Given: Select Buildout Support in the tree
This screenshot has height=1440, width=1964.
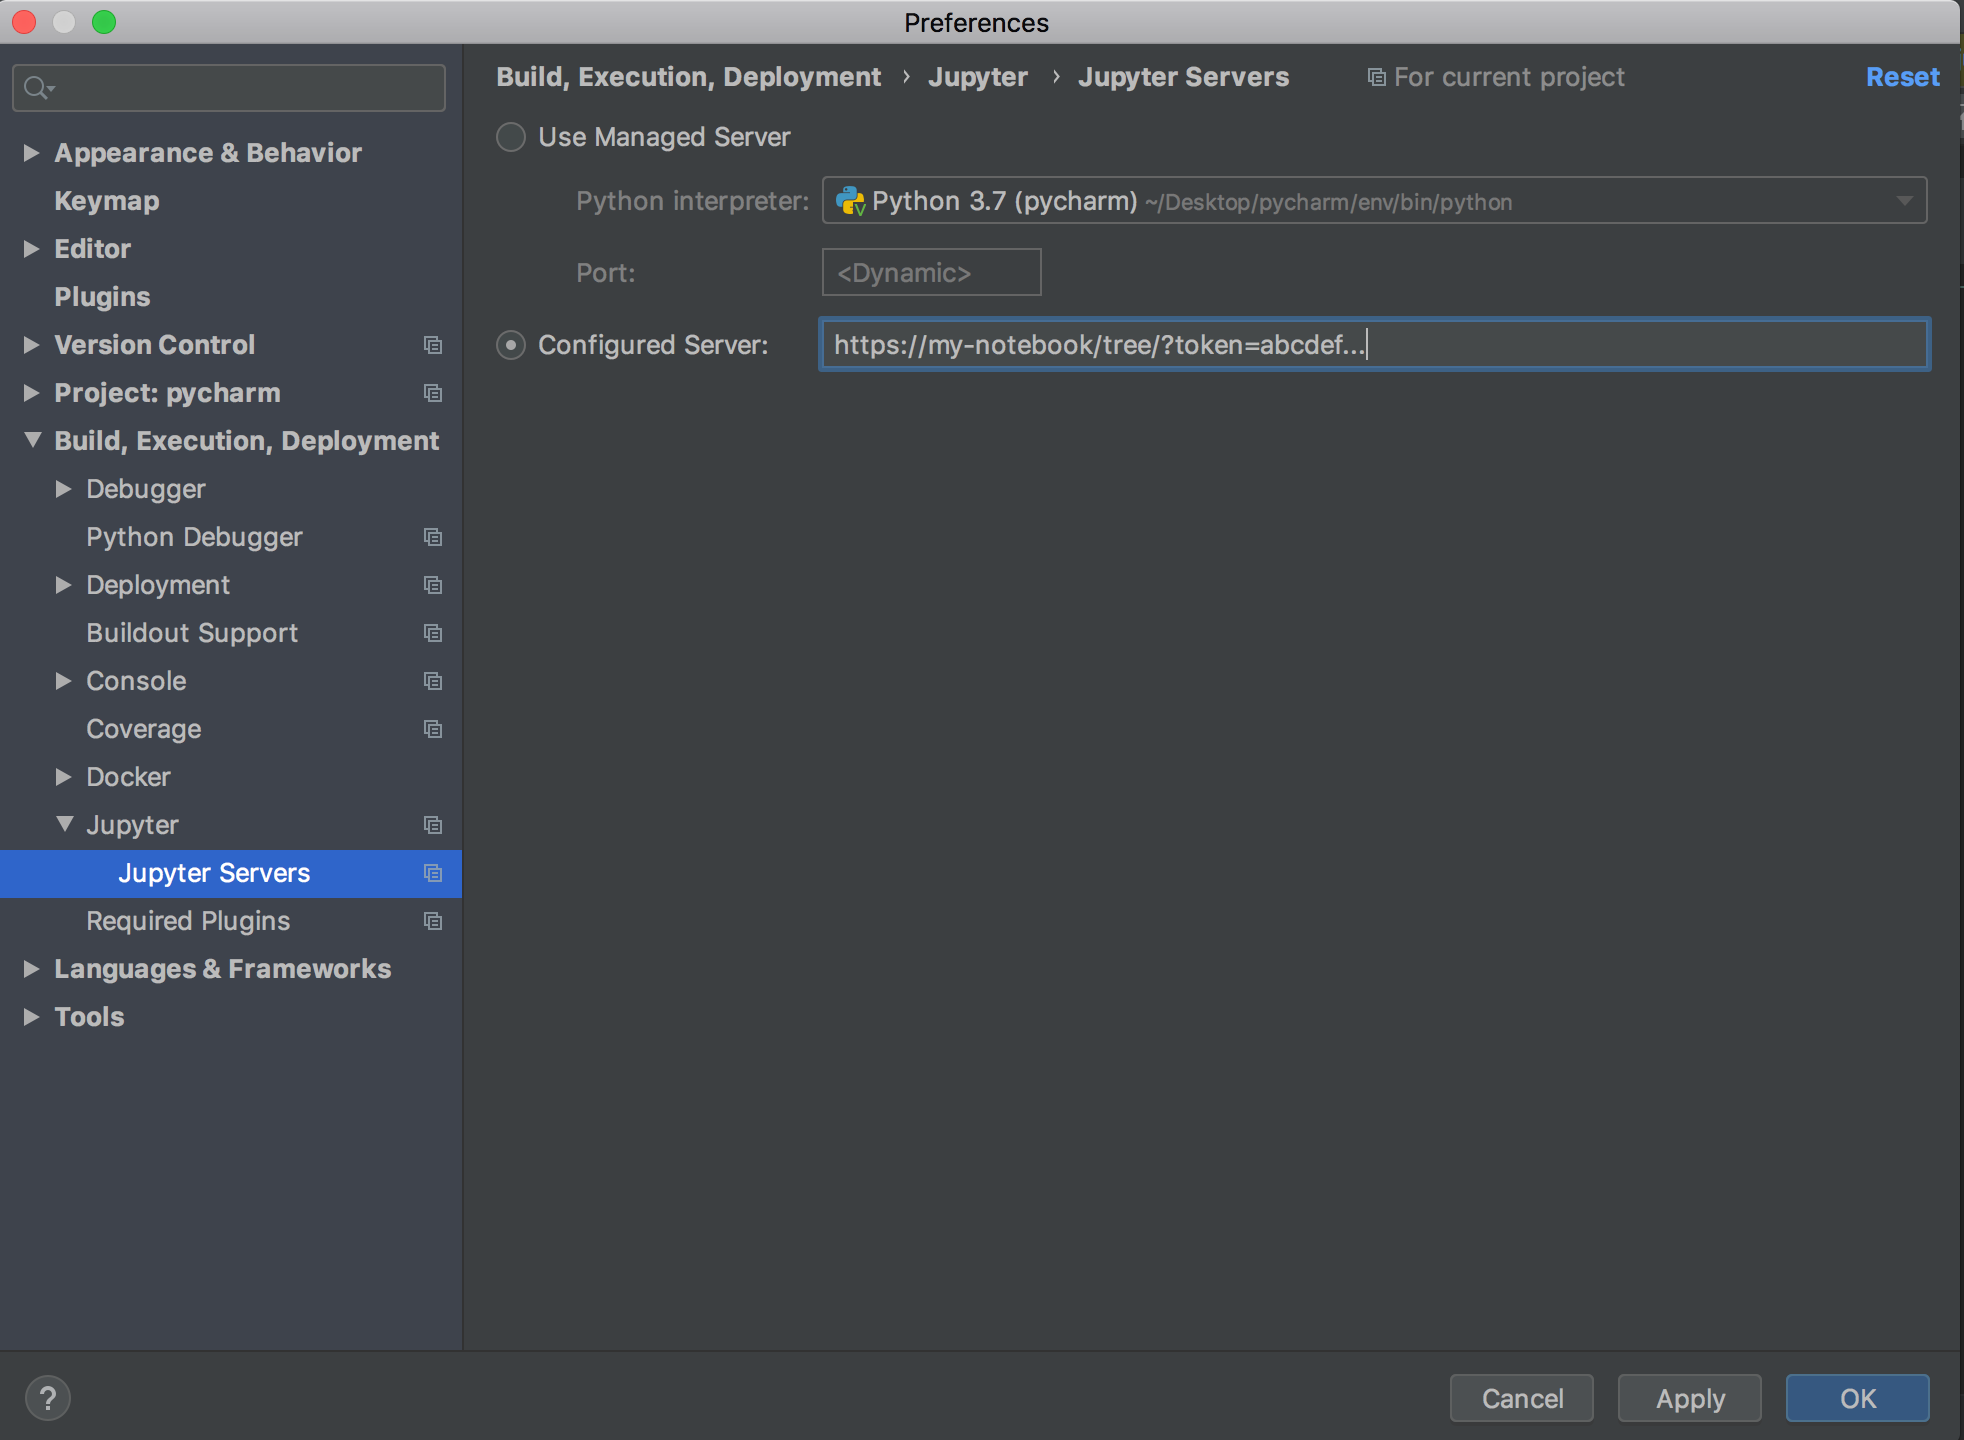Looking at the screenshot, I should click(192, 633).
